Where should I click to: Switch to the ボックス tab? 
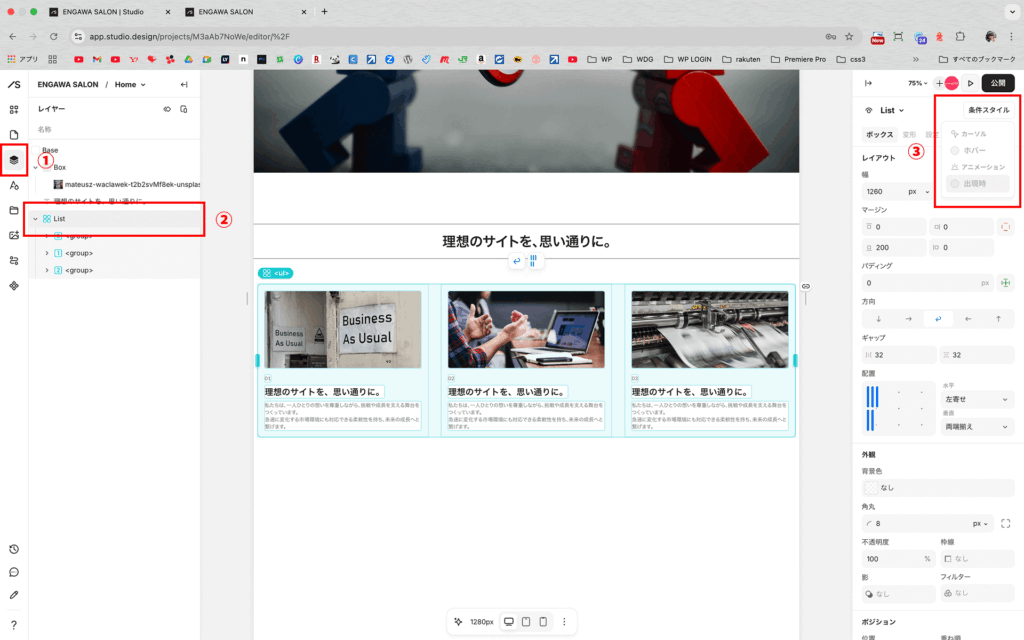click(879, 134)
